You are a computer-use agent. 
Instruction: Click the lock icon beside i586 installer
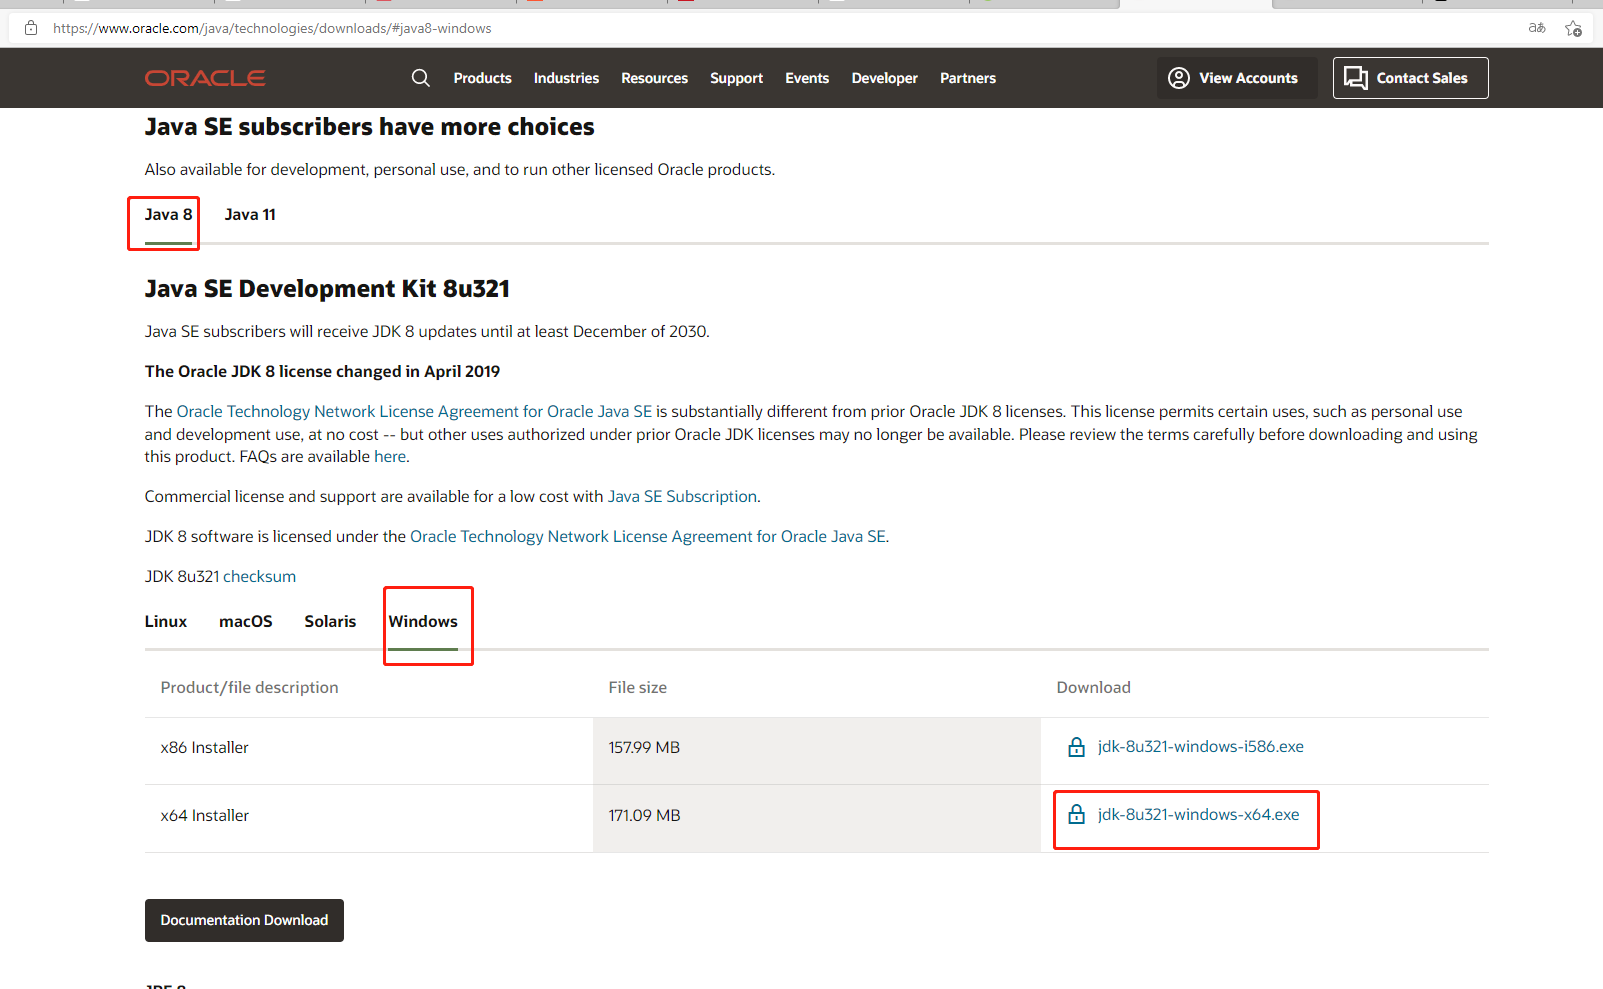1076,747
